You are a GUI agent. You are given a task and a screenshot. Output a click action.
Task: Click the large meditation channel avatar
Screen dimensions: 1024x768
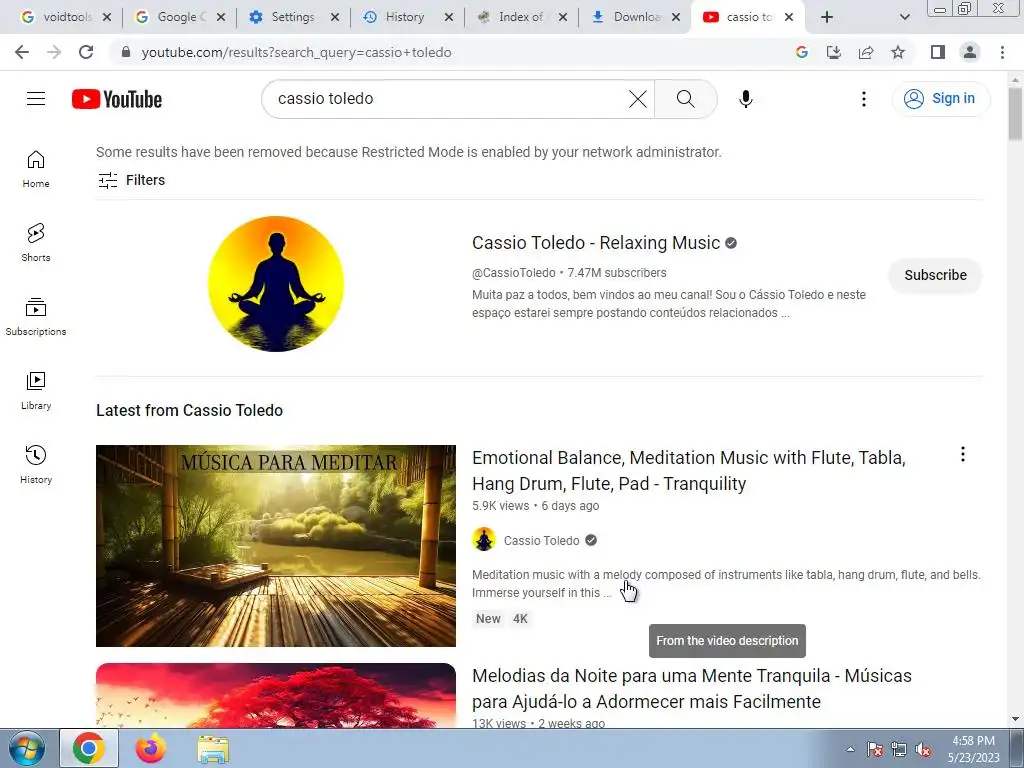[x=276, y=284]
